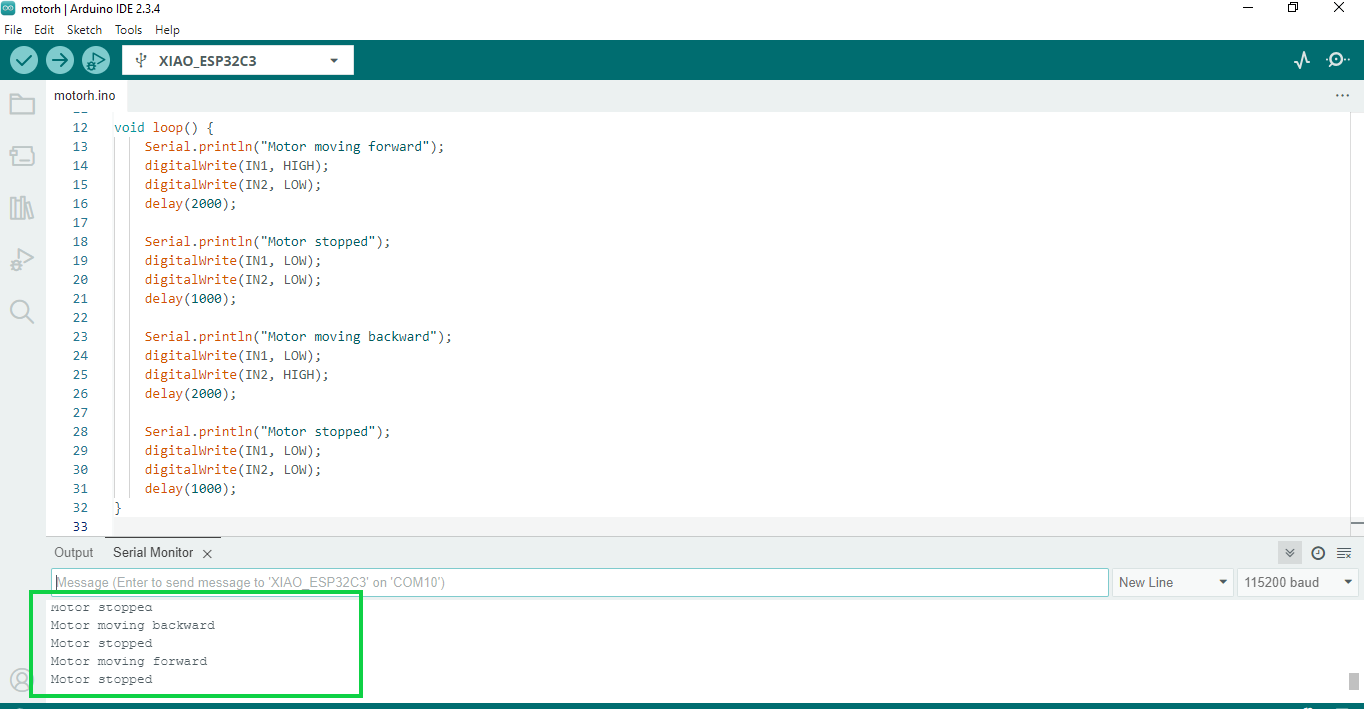
Task: Click the line containing "Motor moving forward" println
Action: pos(294,146)
